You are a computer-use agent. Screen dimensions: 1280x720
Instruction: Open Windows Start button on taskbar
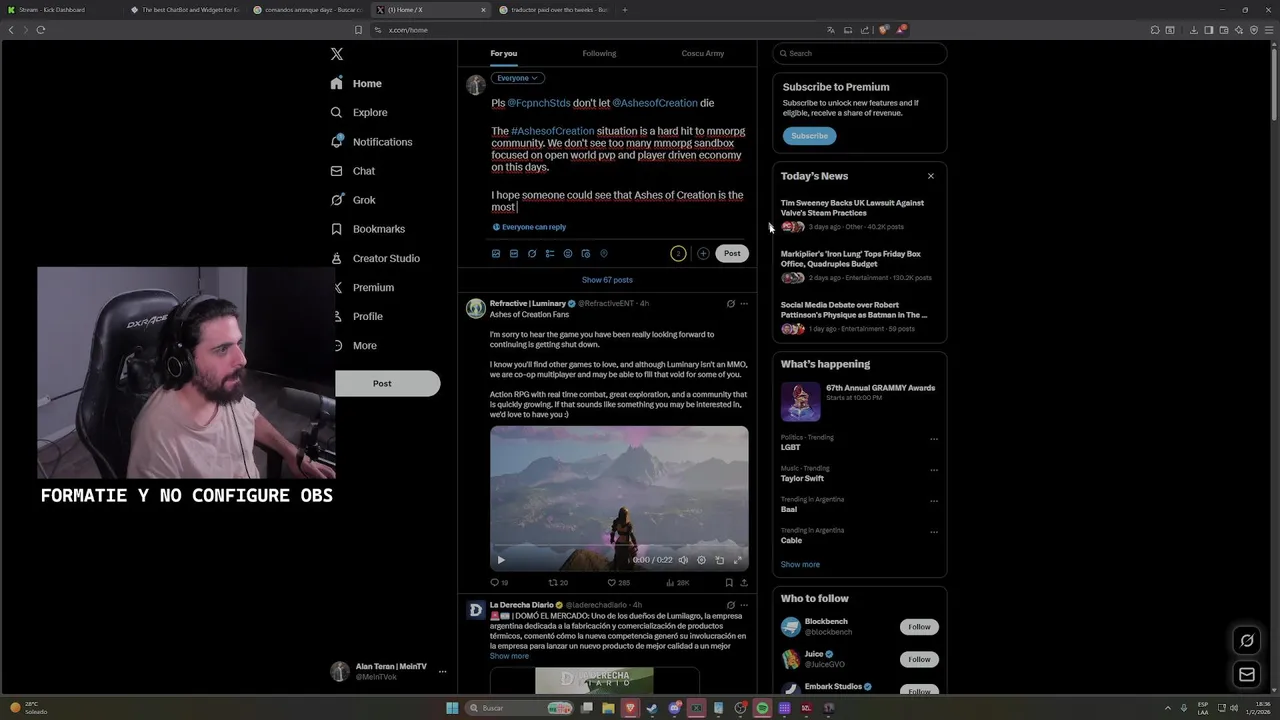[x=452, y=708]
